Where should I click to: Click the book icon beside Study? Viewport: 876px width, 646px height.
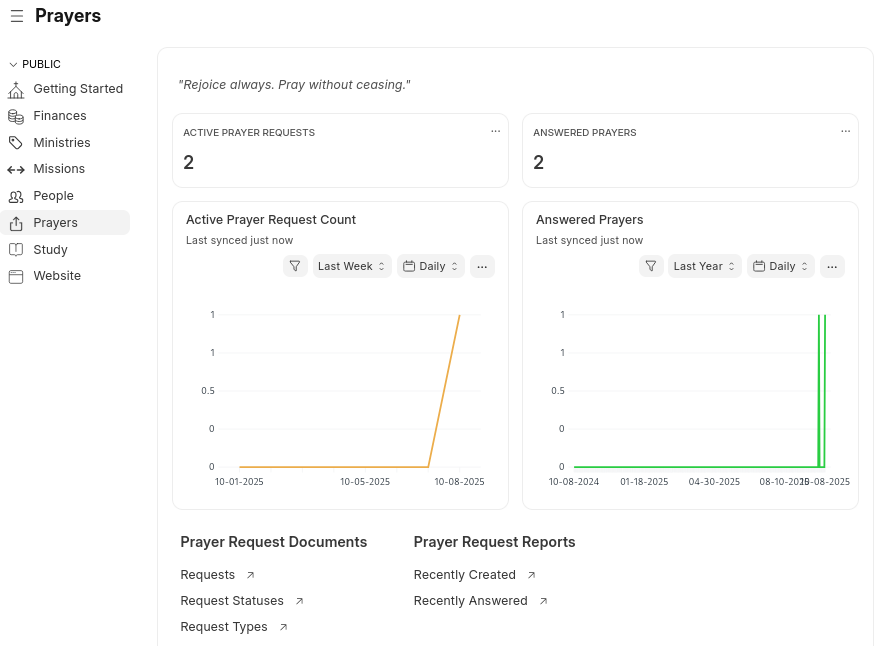pyautogui.click(x=16, y=250)
